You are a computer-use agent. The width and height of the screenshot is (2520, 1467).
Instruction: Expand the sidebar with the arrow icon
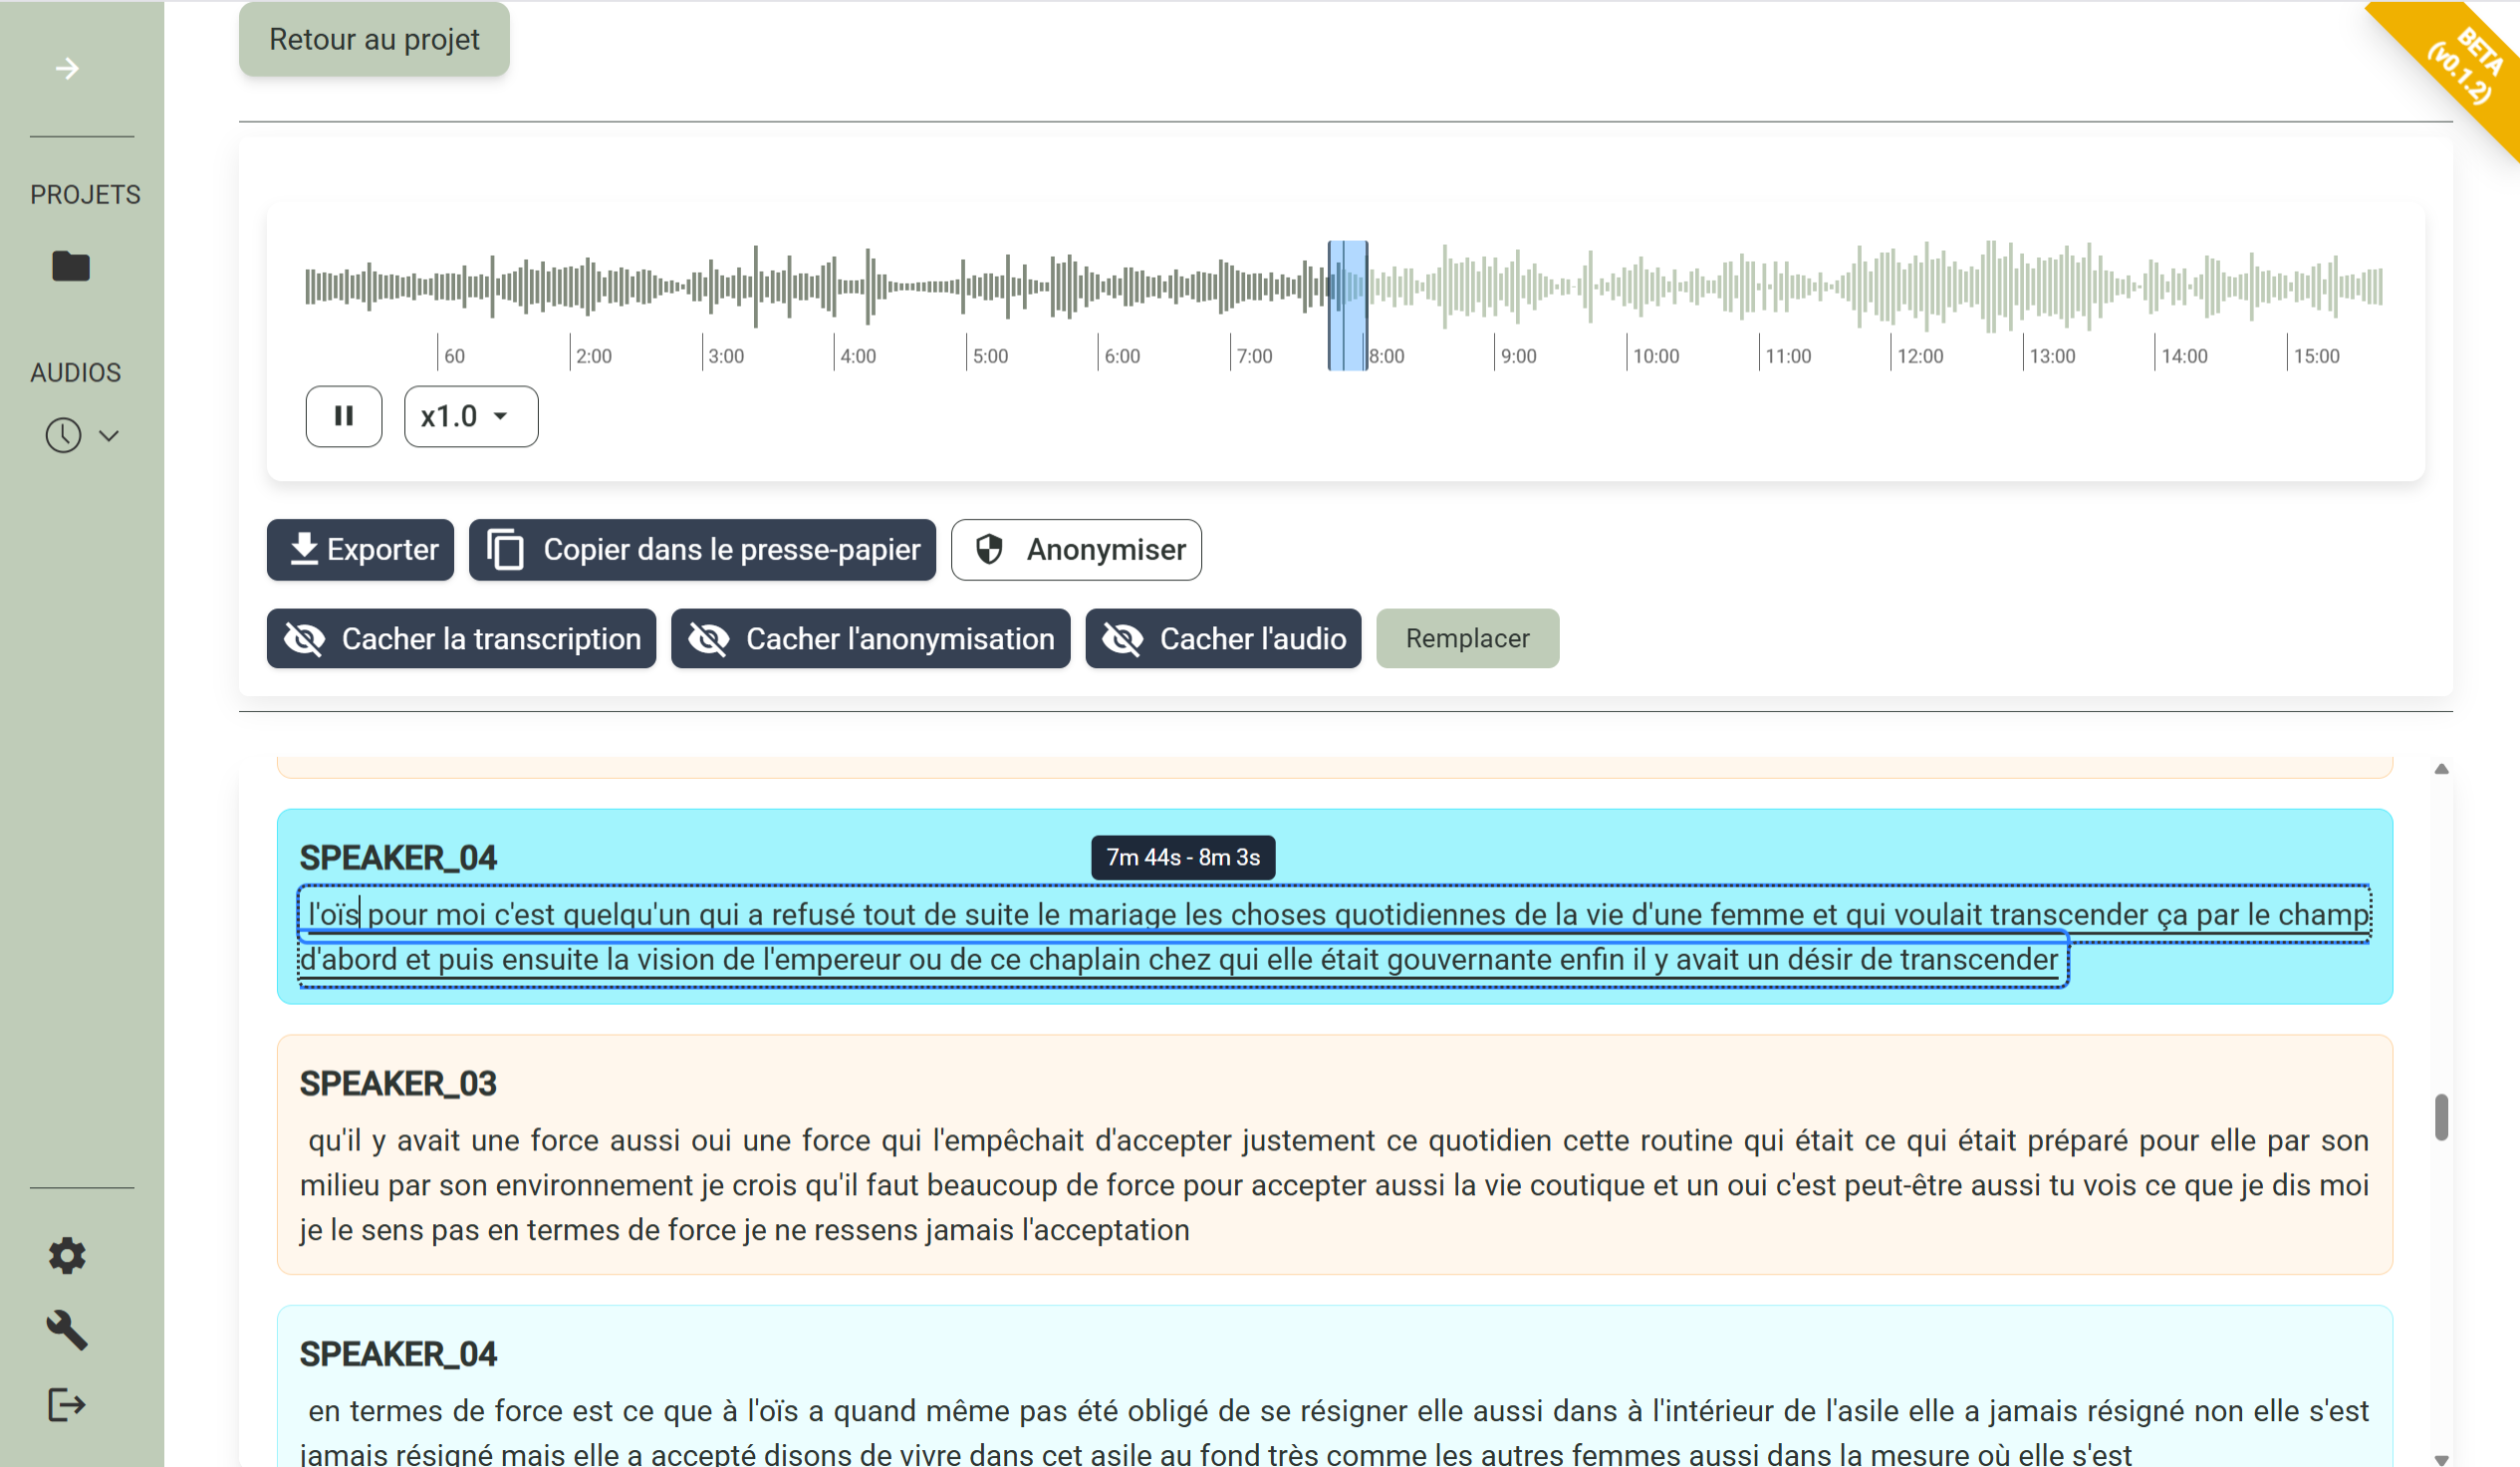coord(67,68)
